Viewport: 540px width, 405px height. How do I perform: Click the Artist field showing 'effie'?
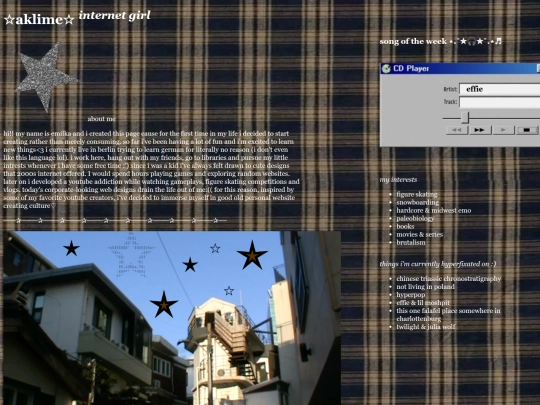(500, 89)
